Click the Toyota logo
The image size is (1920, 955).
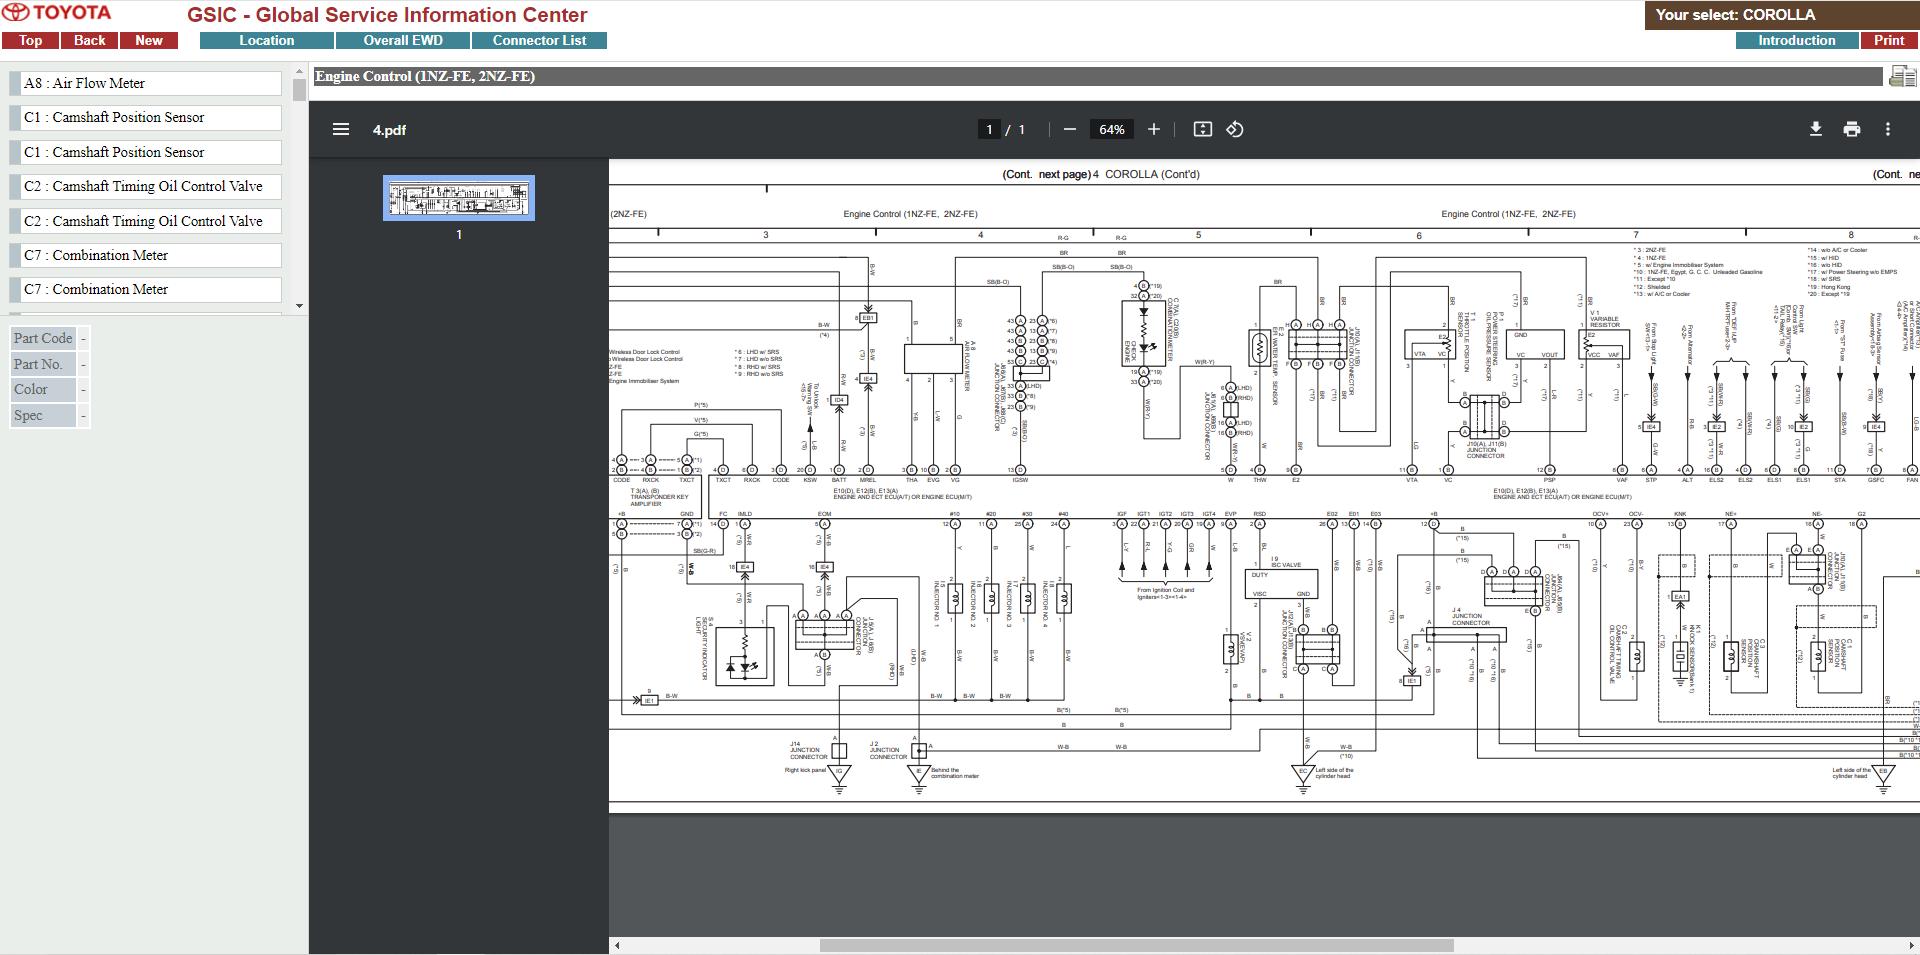coord(57,13)
